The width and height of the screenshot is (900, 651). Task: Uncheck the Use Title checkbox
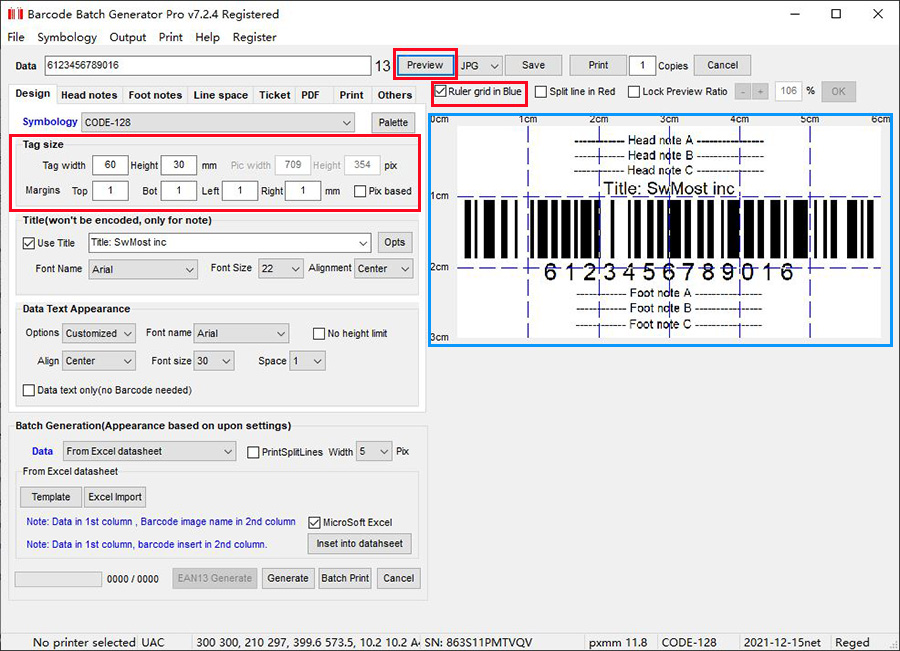(x=29, y=243)
